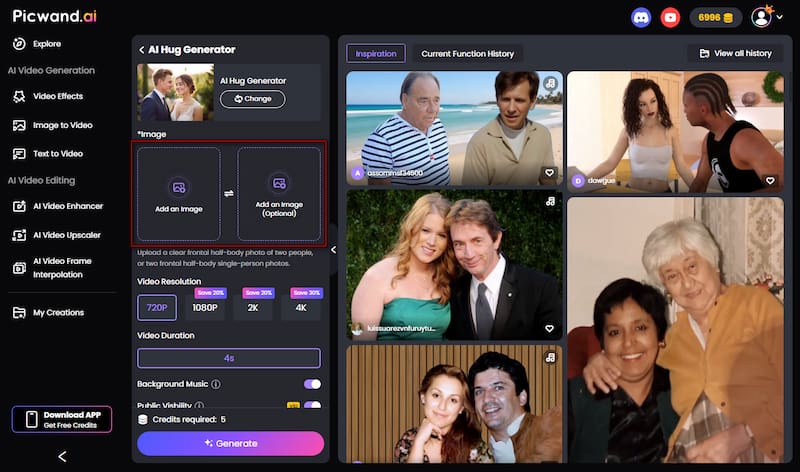Click the Picwand.ai logo
Screen dimensions: 800x472
coord(55,16)
